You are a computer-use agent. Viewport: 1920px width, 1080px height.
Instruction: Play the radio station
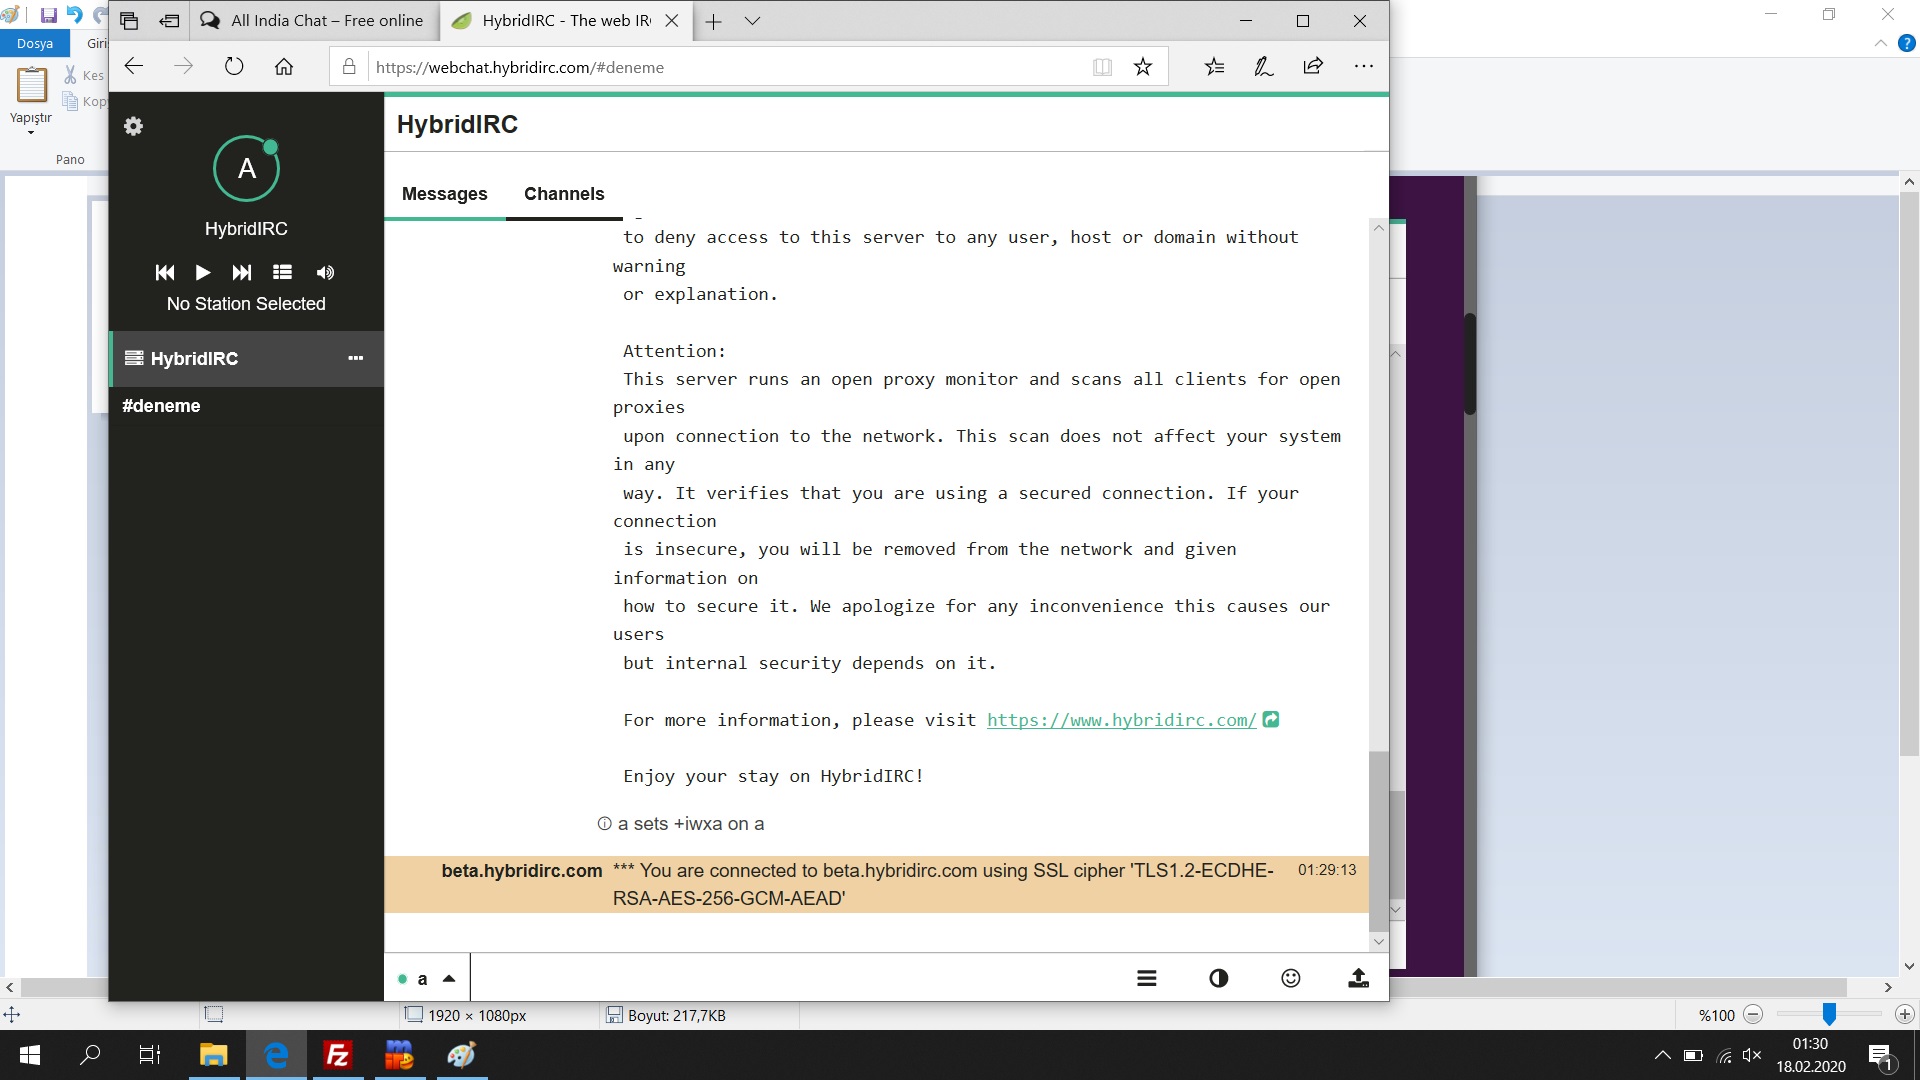tap(203, 272)
